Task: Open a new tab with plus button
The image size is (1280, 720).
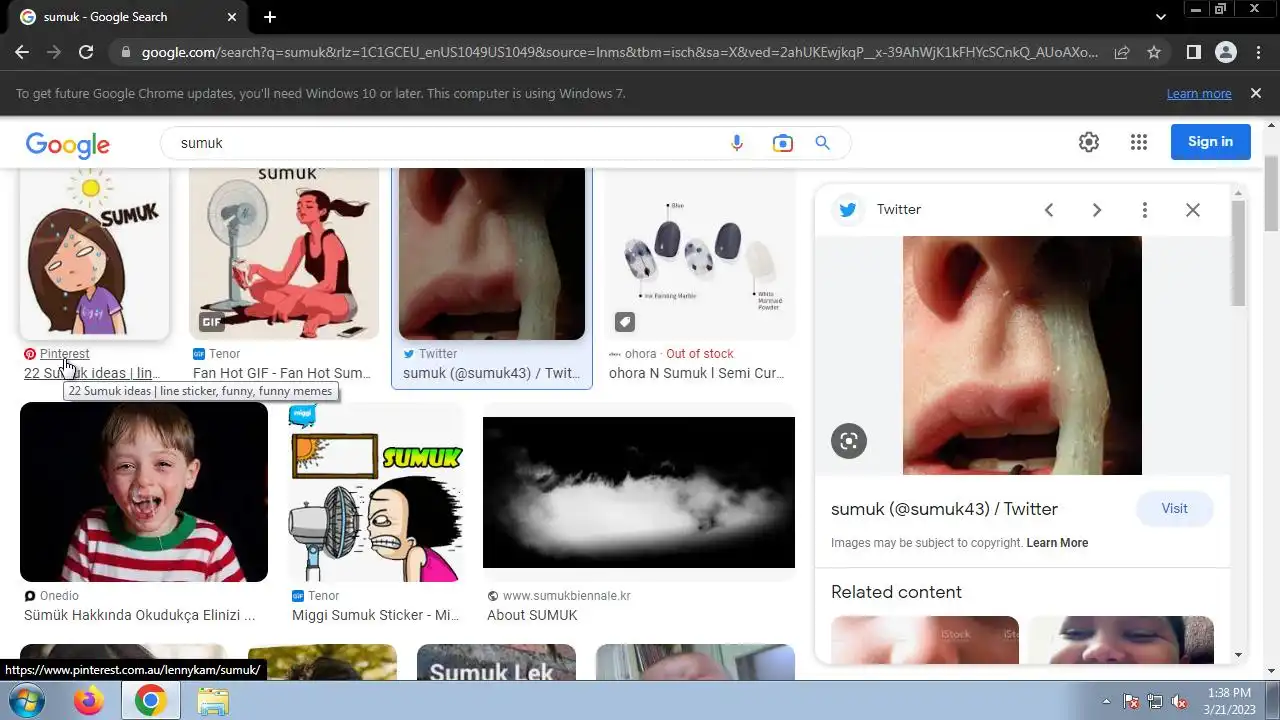Action: pos(270,17)
